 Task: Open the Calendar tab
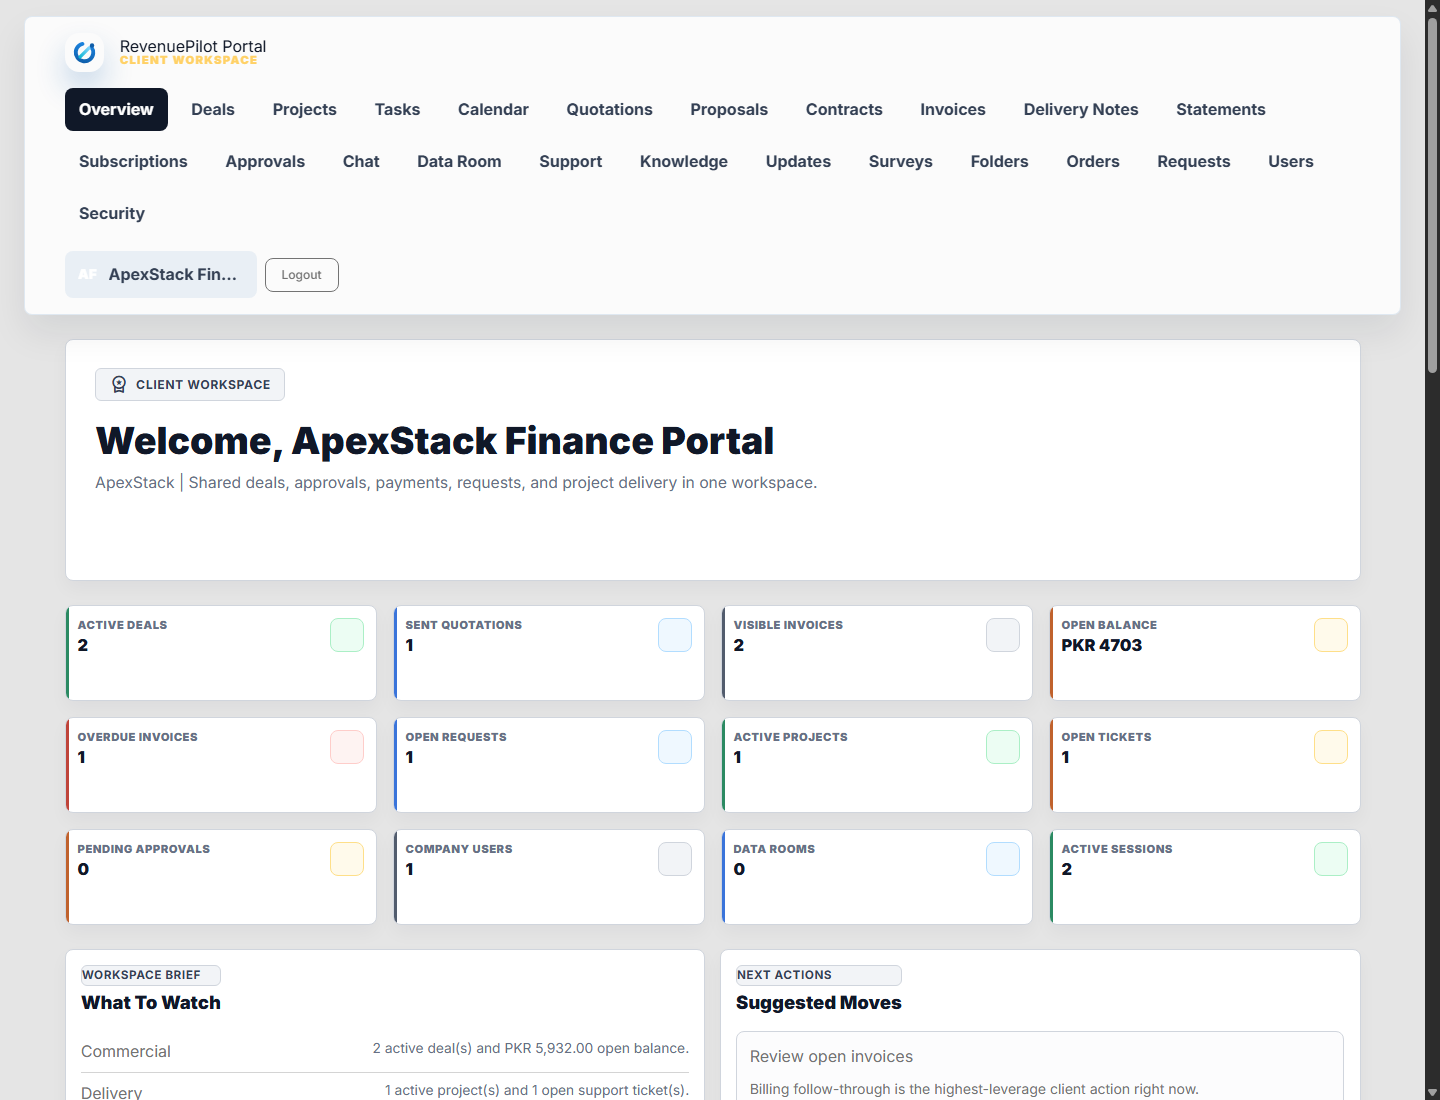493,110
